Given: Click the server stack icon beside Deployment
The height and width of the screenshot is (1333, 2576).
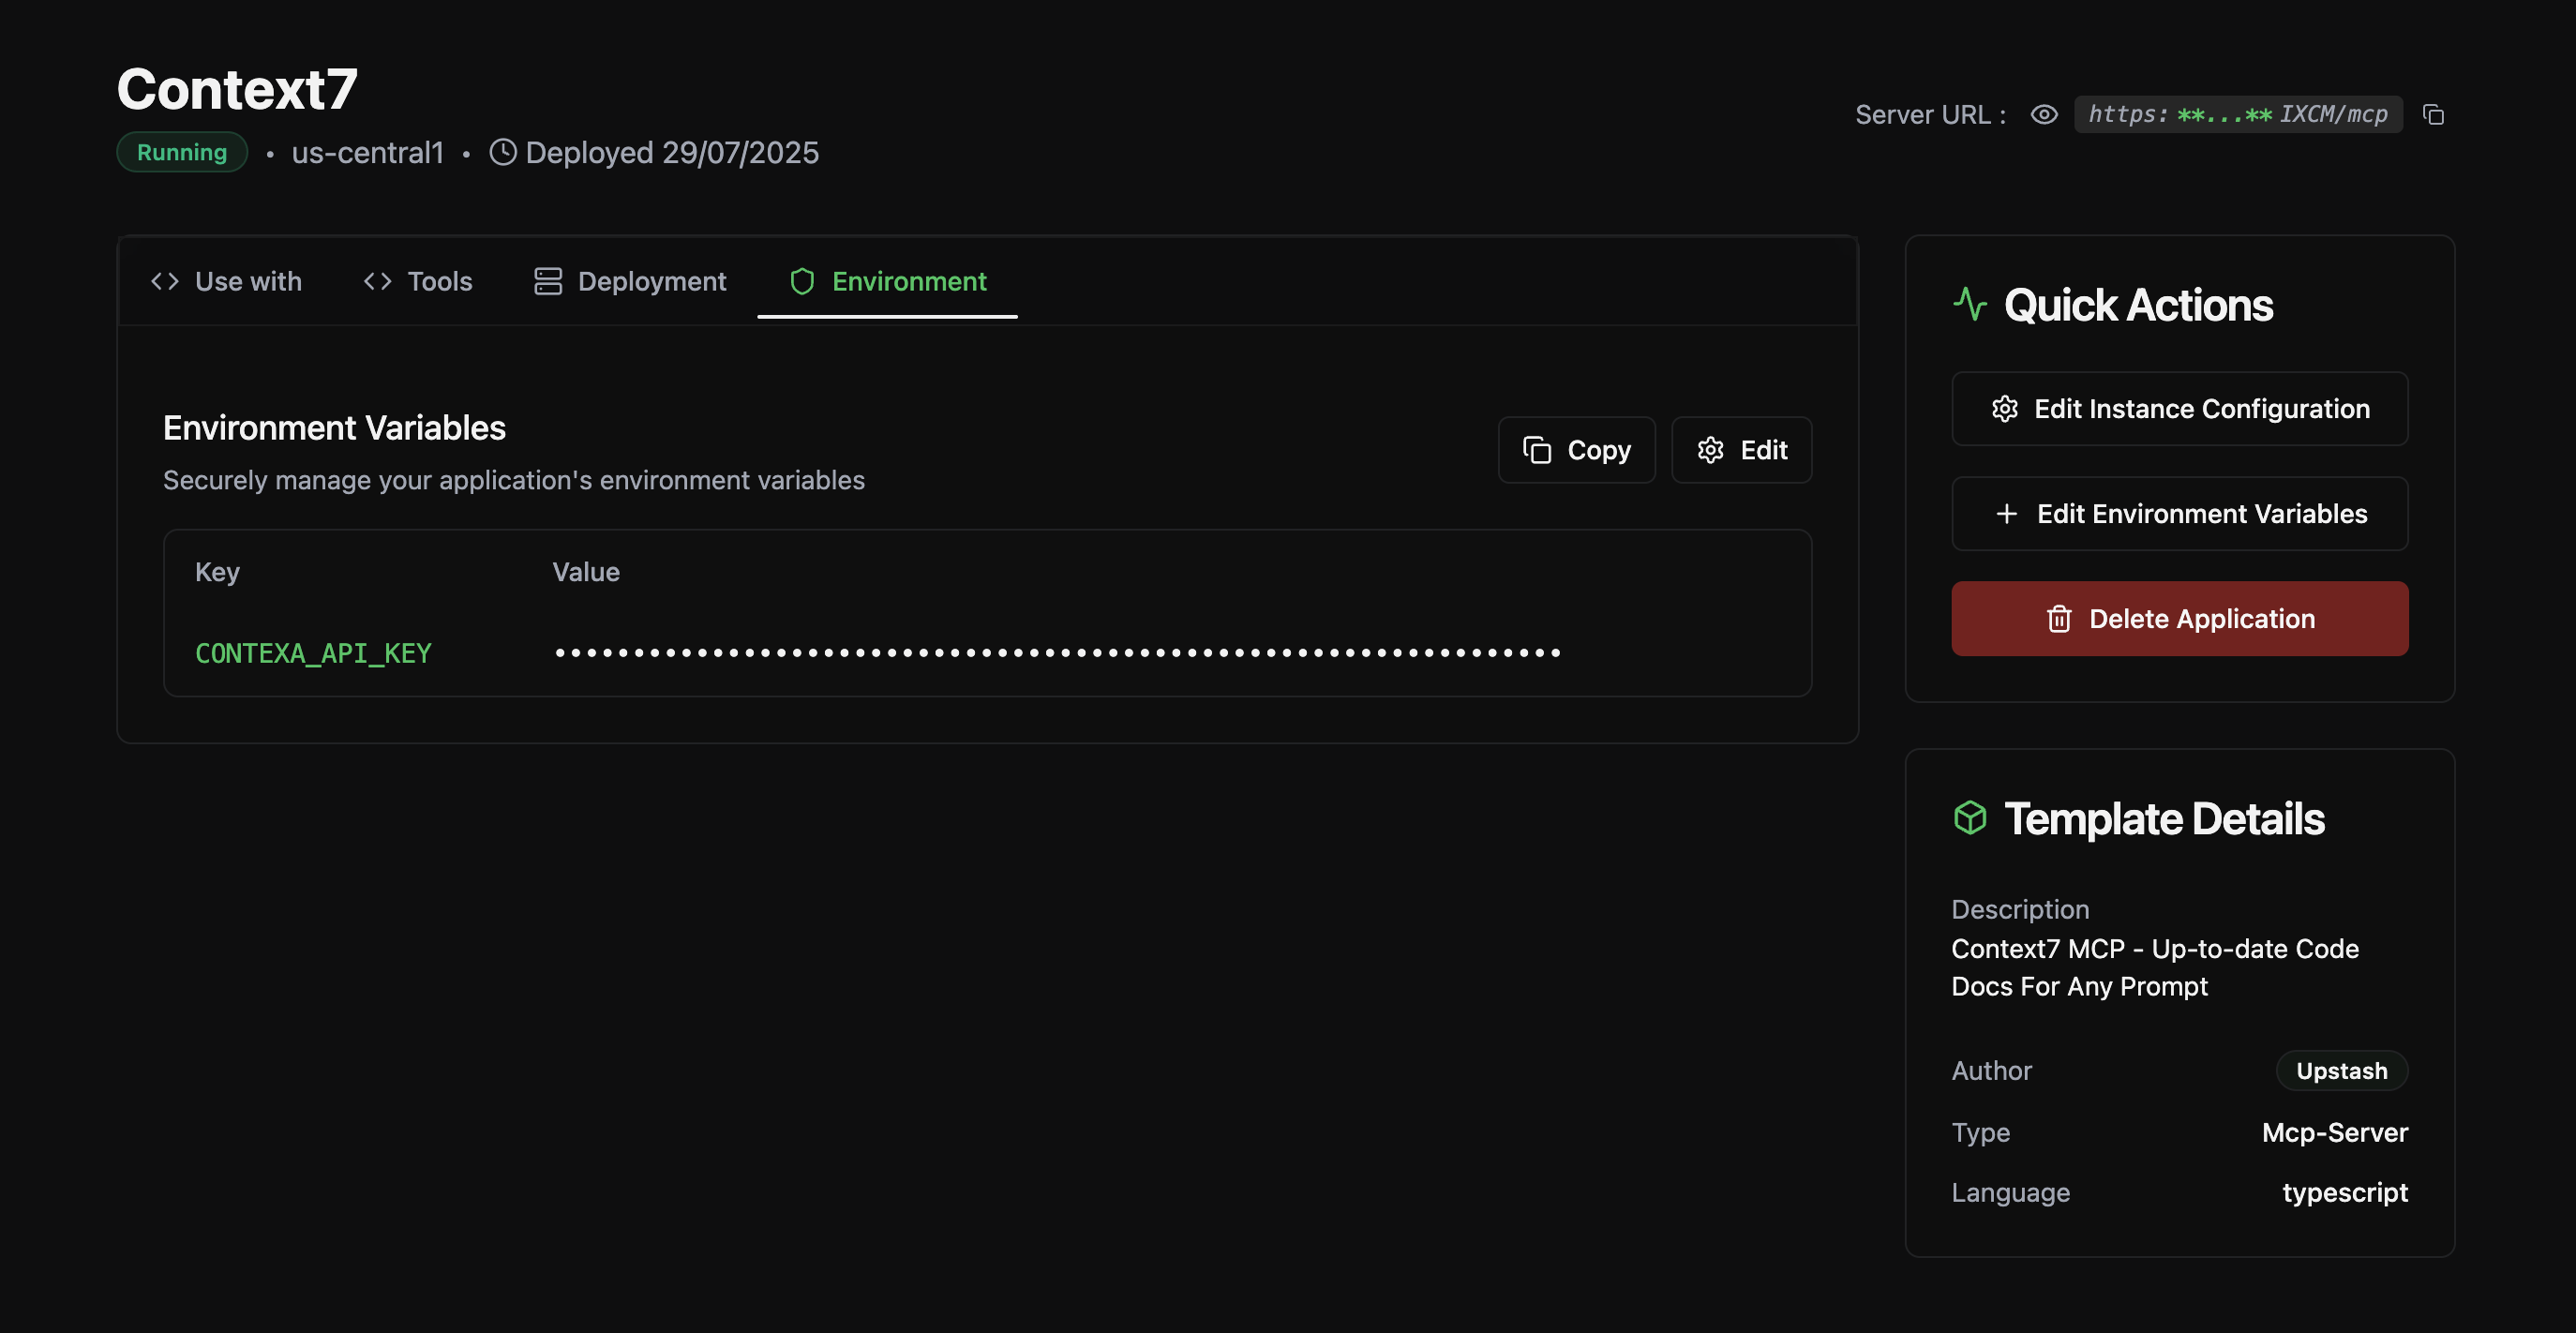Looking at the screenshot, I should click(547, 281).
